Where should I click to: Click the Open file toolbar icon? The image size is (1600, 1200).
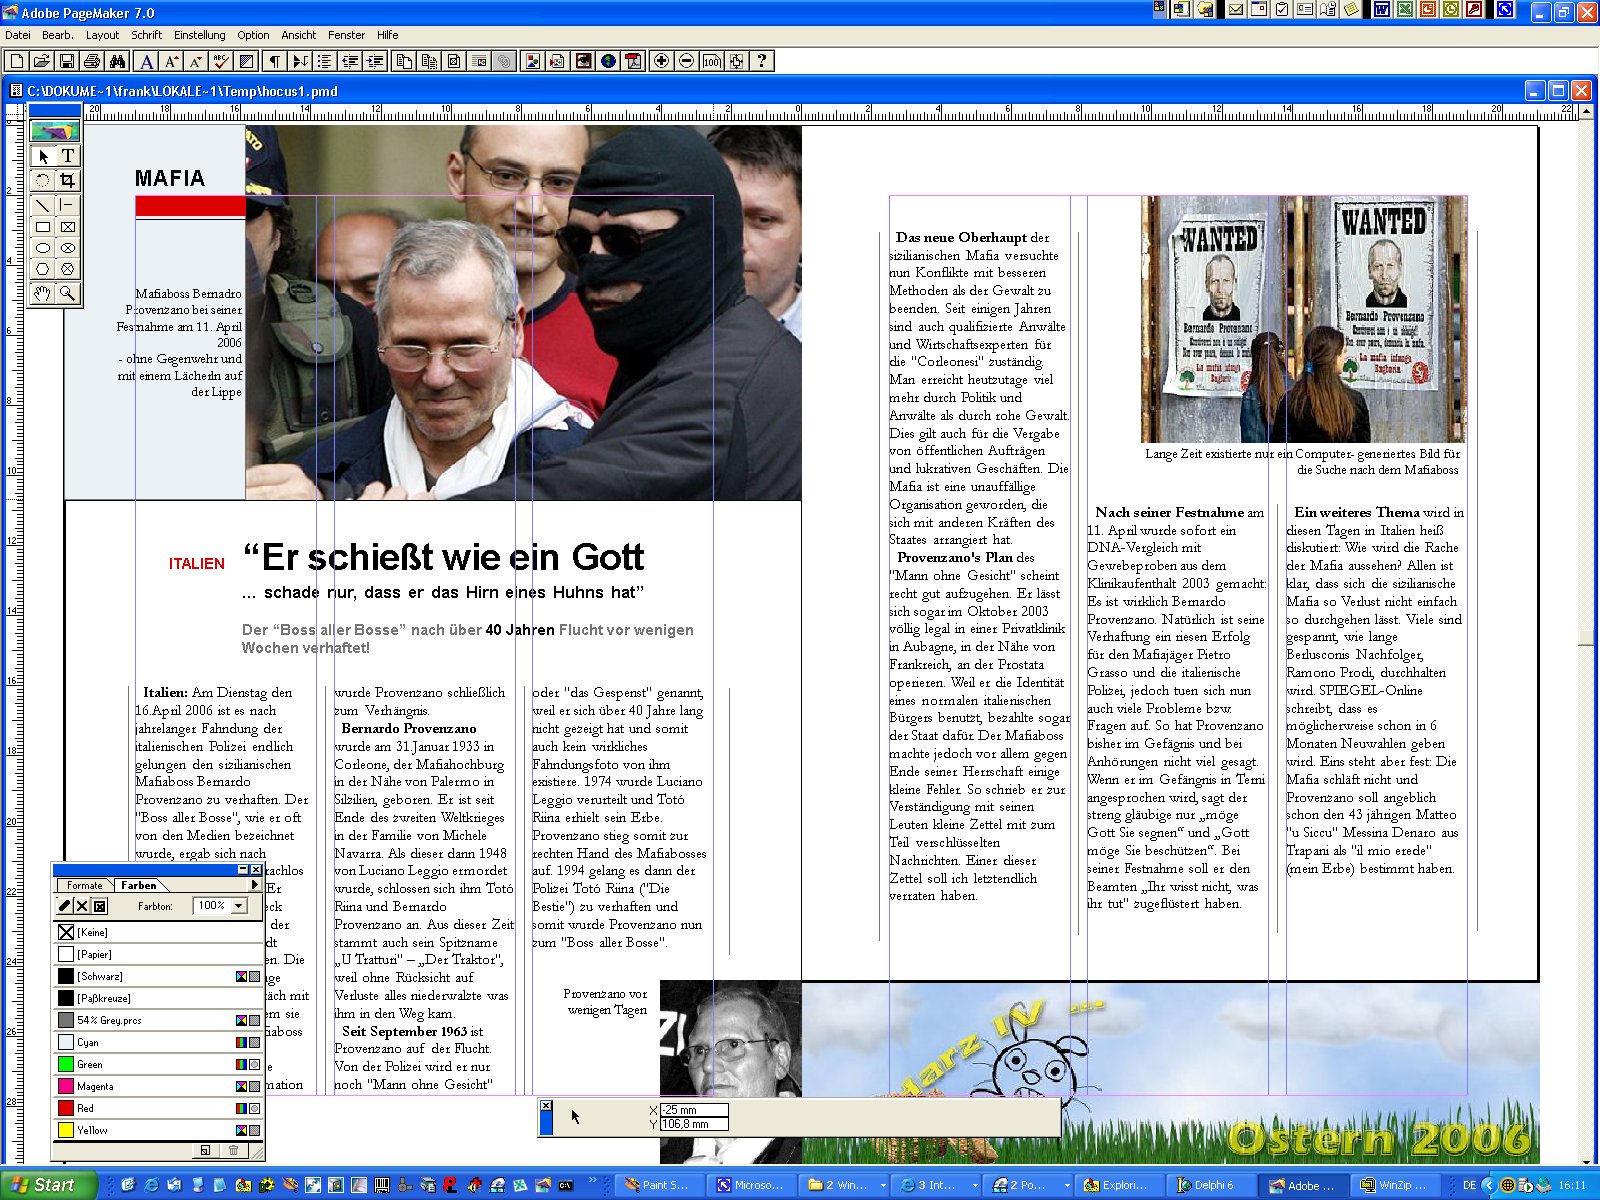(x=42, y=61)
